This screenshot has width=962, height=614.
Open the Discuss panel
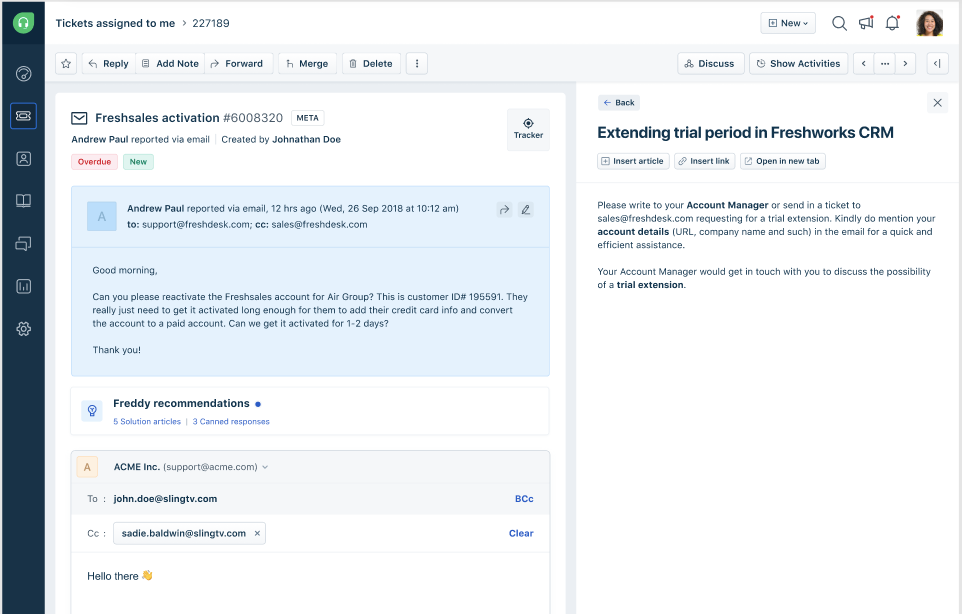(x=710, y=64)
